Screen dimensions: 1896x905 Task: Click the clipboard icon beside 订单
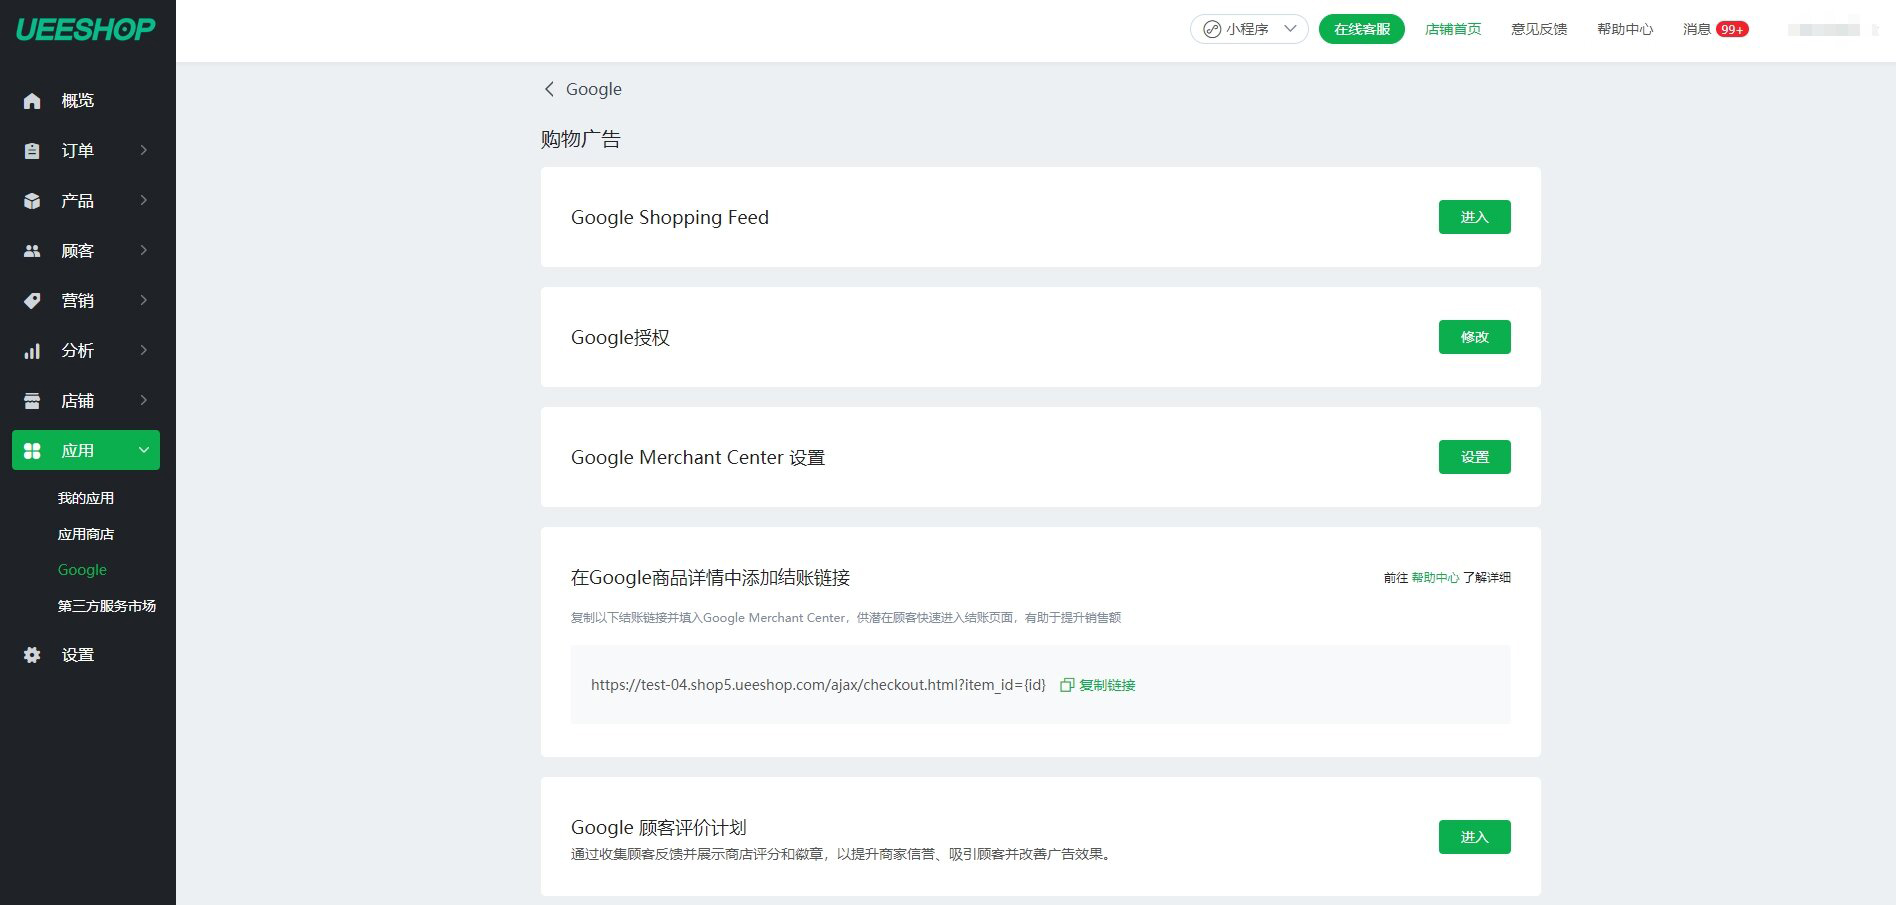pos(32,151)
